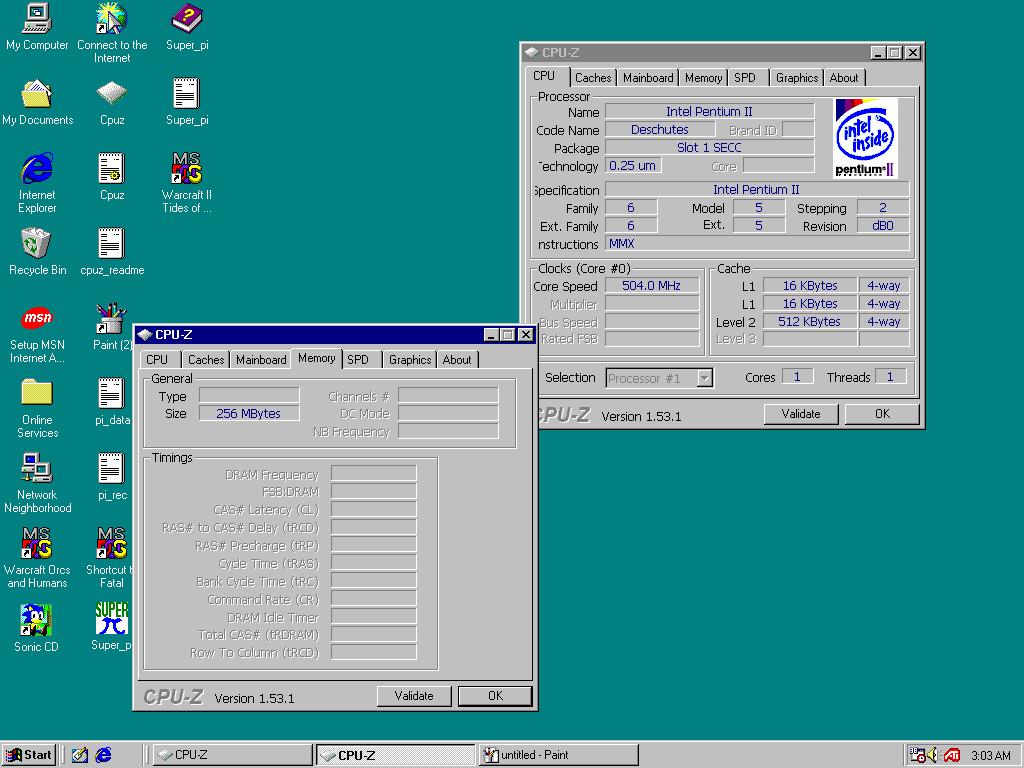This screenshot has width=1024, height=768.
Task: Click the Internet Explorer quick launch icon
Action: click(103, 755)
